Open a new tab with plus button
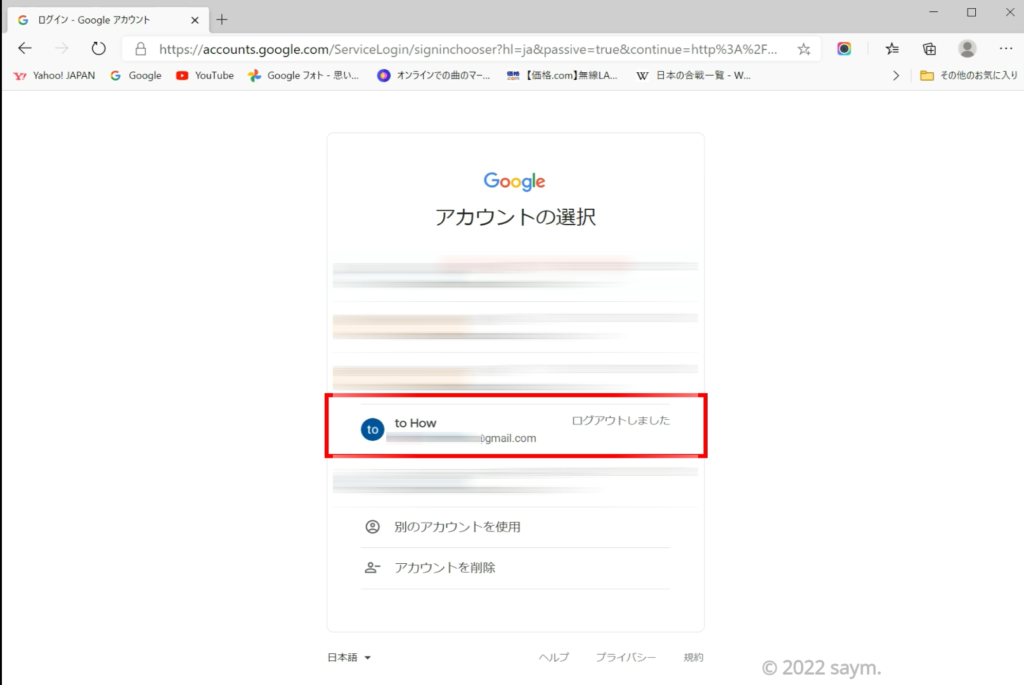The width and height of the screenshot is (1024, 685). tap(222, 19)
